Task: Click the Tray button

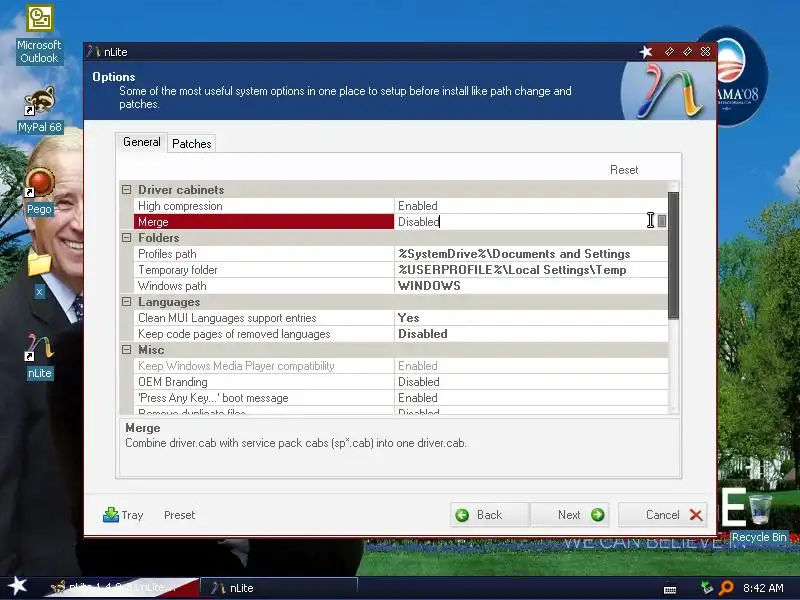Action: tap(123, 515)
